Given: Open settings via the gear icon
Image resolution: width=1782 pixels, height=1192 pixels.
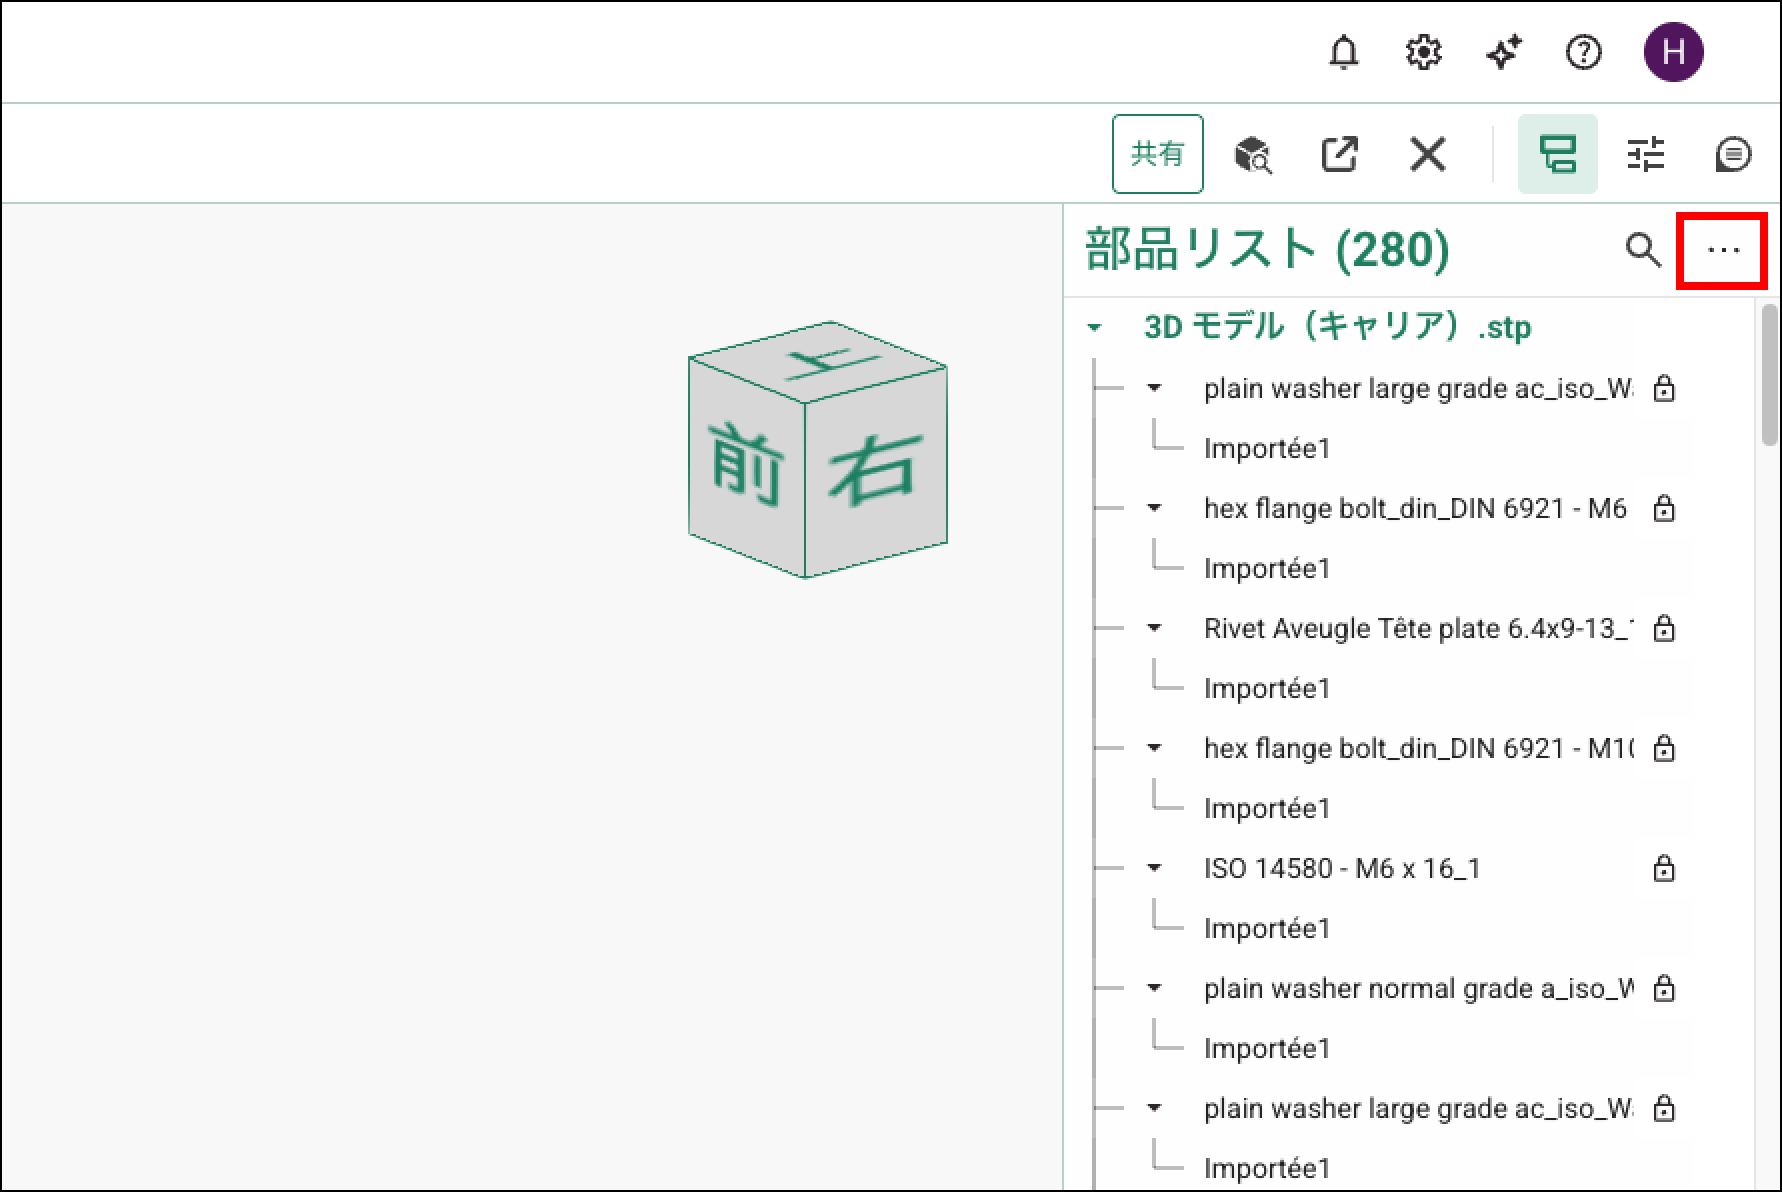Looking at the screenshot, I should click(x=1423, y=52).
